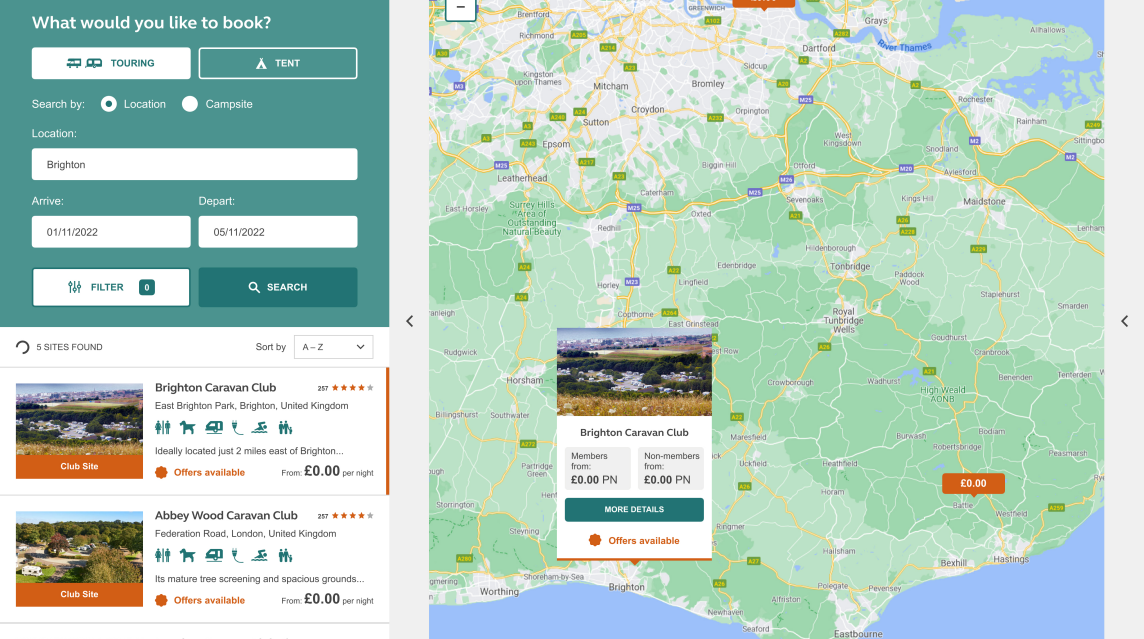Screen dimensions: 1144x639
Task: Click the family icon for Abbey Wood listing
Action: click(285, 555)
